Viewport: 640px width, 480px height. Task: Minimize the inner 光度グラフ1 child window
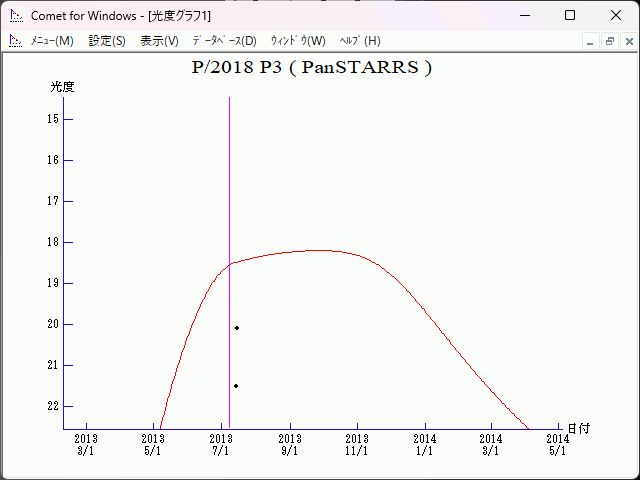[x=591, y=41]
